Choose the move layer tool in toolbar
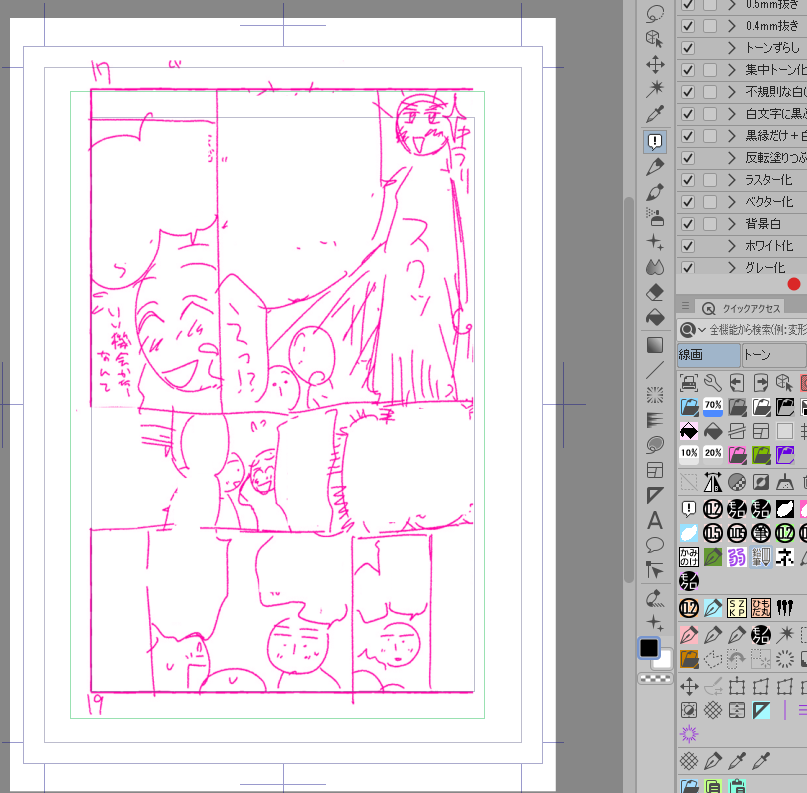Viewport: 807px width, 793px height. pyautogui.click(x=655, y=65)
